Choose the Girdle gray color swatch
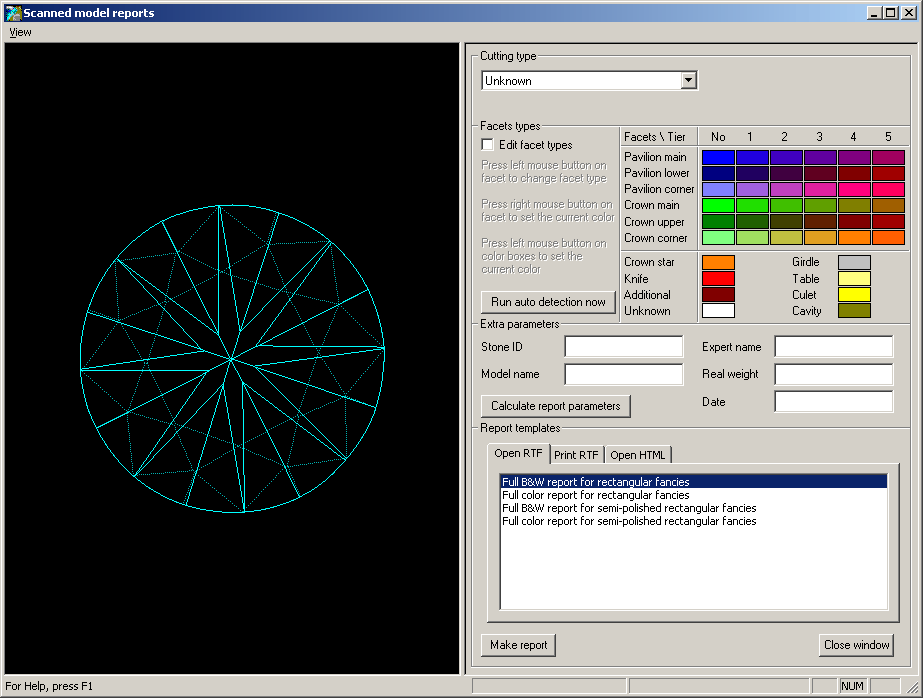The image size is (923, 698). 854,263
